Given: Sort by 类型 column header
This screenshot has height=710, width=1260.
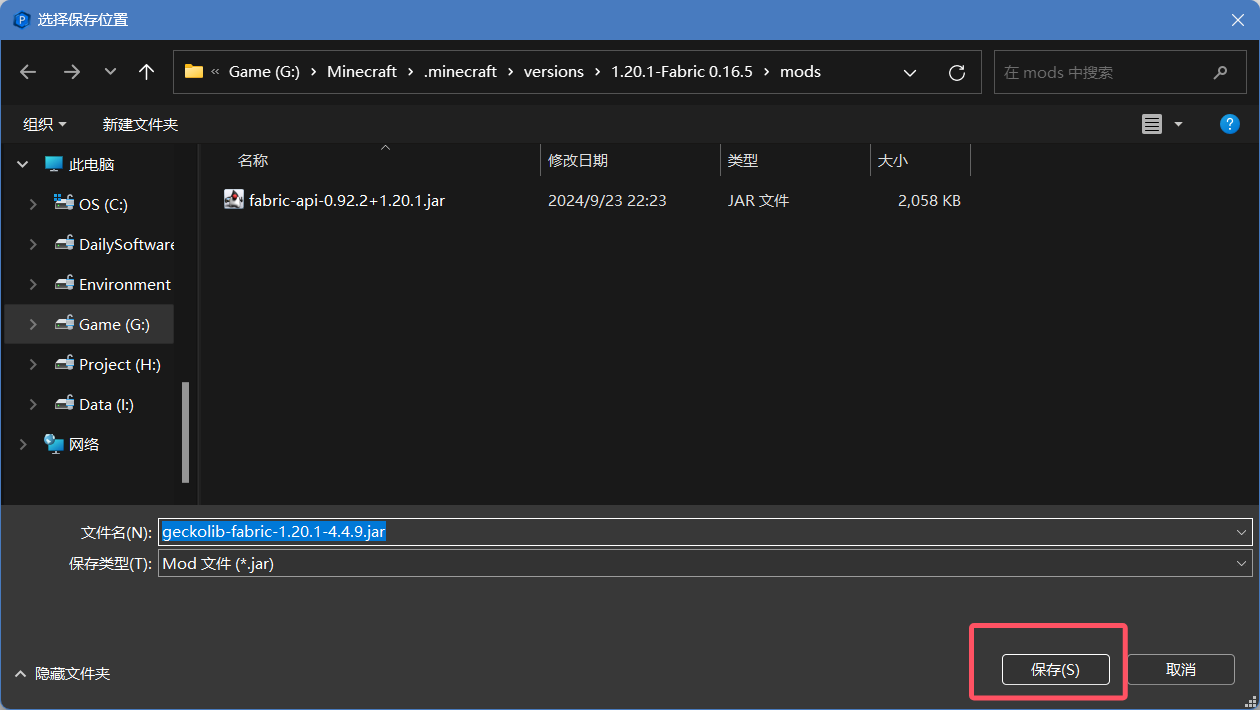Looking at the screenshot, I should pyautogui.click(x=743, y=160).
